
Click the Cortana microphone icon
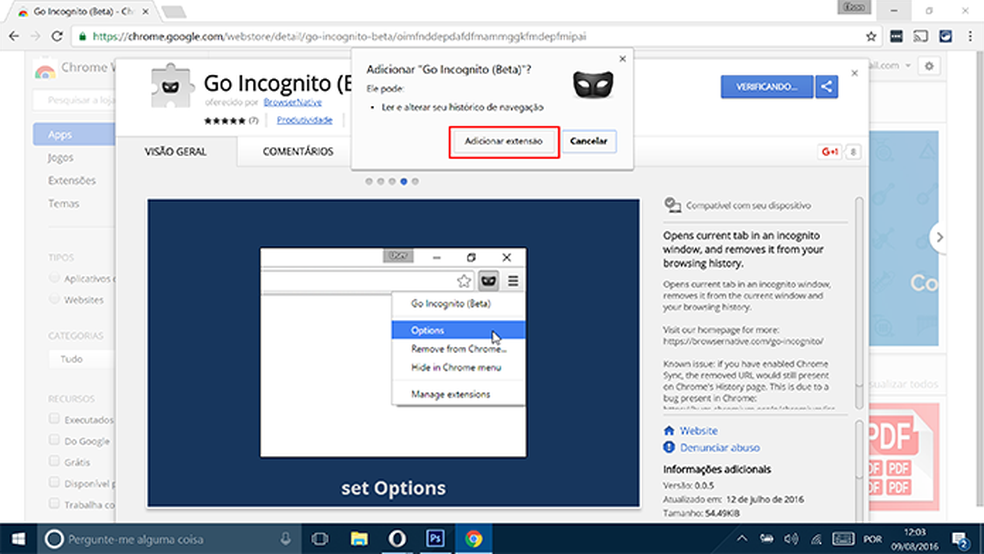click(x=286, y=539)
